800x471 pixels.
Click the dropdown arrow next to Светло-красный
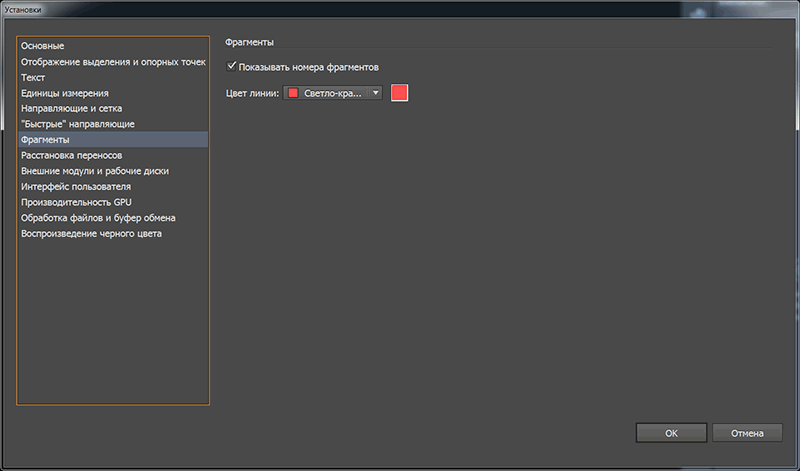(x=376, y=93)
